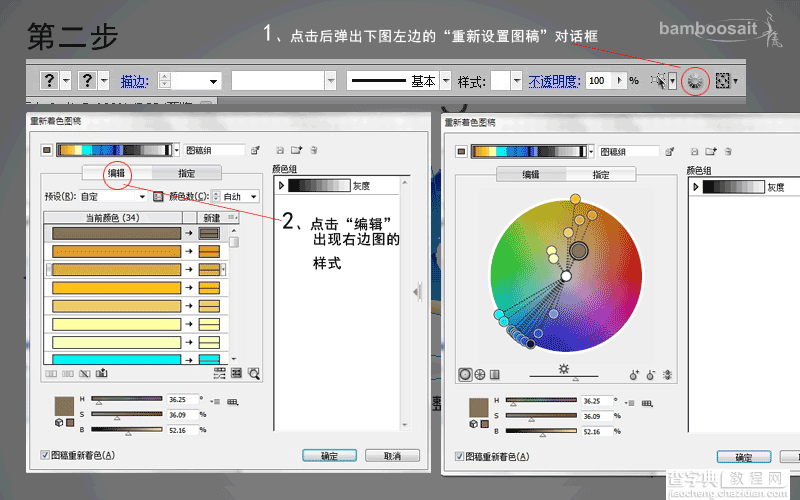Click the new row icon below the color list
Image resolution: width=800 pixels, height=500 pixels.
[x=102, y=373]
